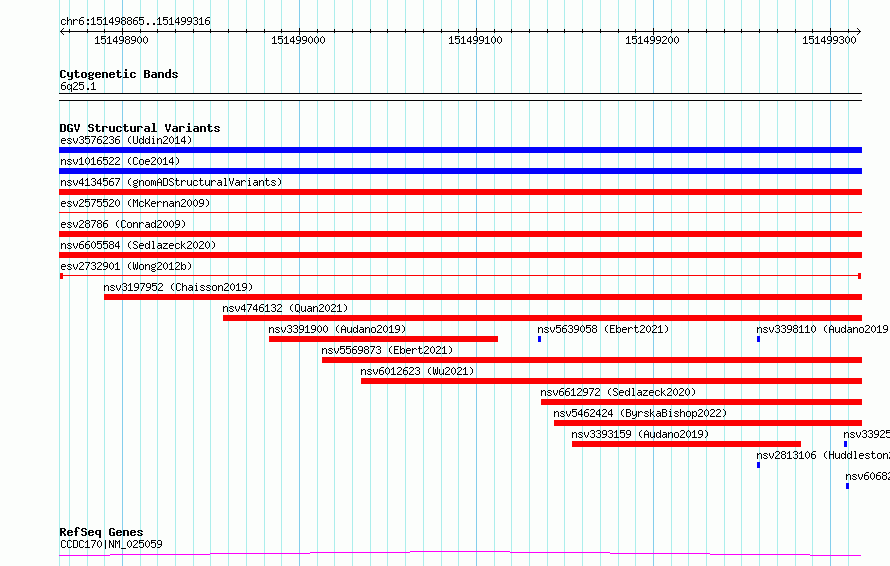Viewport: 890px width, 566px height.
Task: Click the Cytogenetic Bands track title
Action: pos(119,74)
